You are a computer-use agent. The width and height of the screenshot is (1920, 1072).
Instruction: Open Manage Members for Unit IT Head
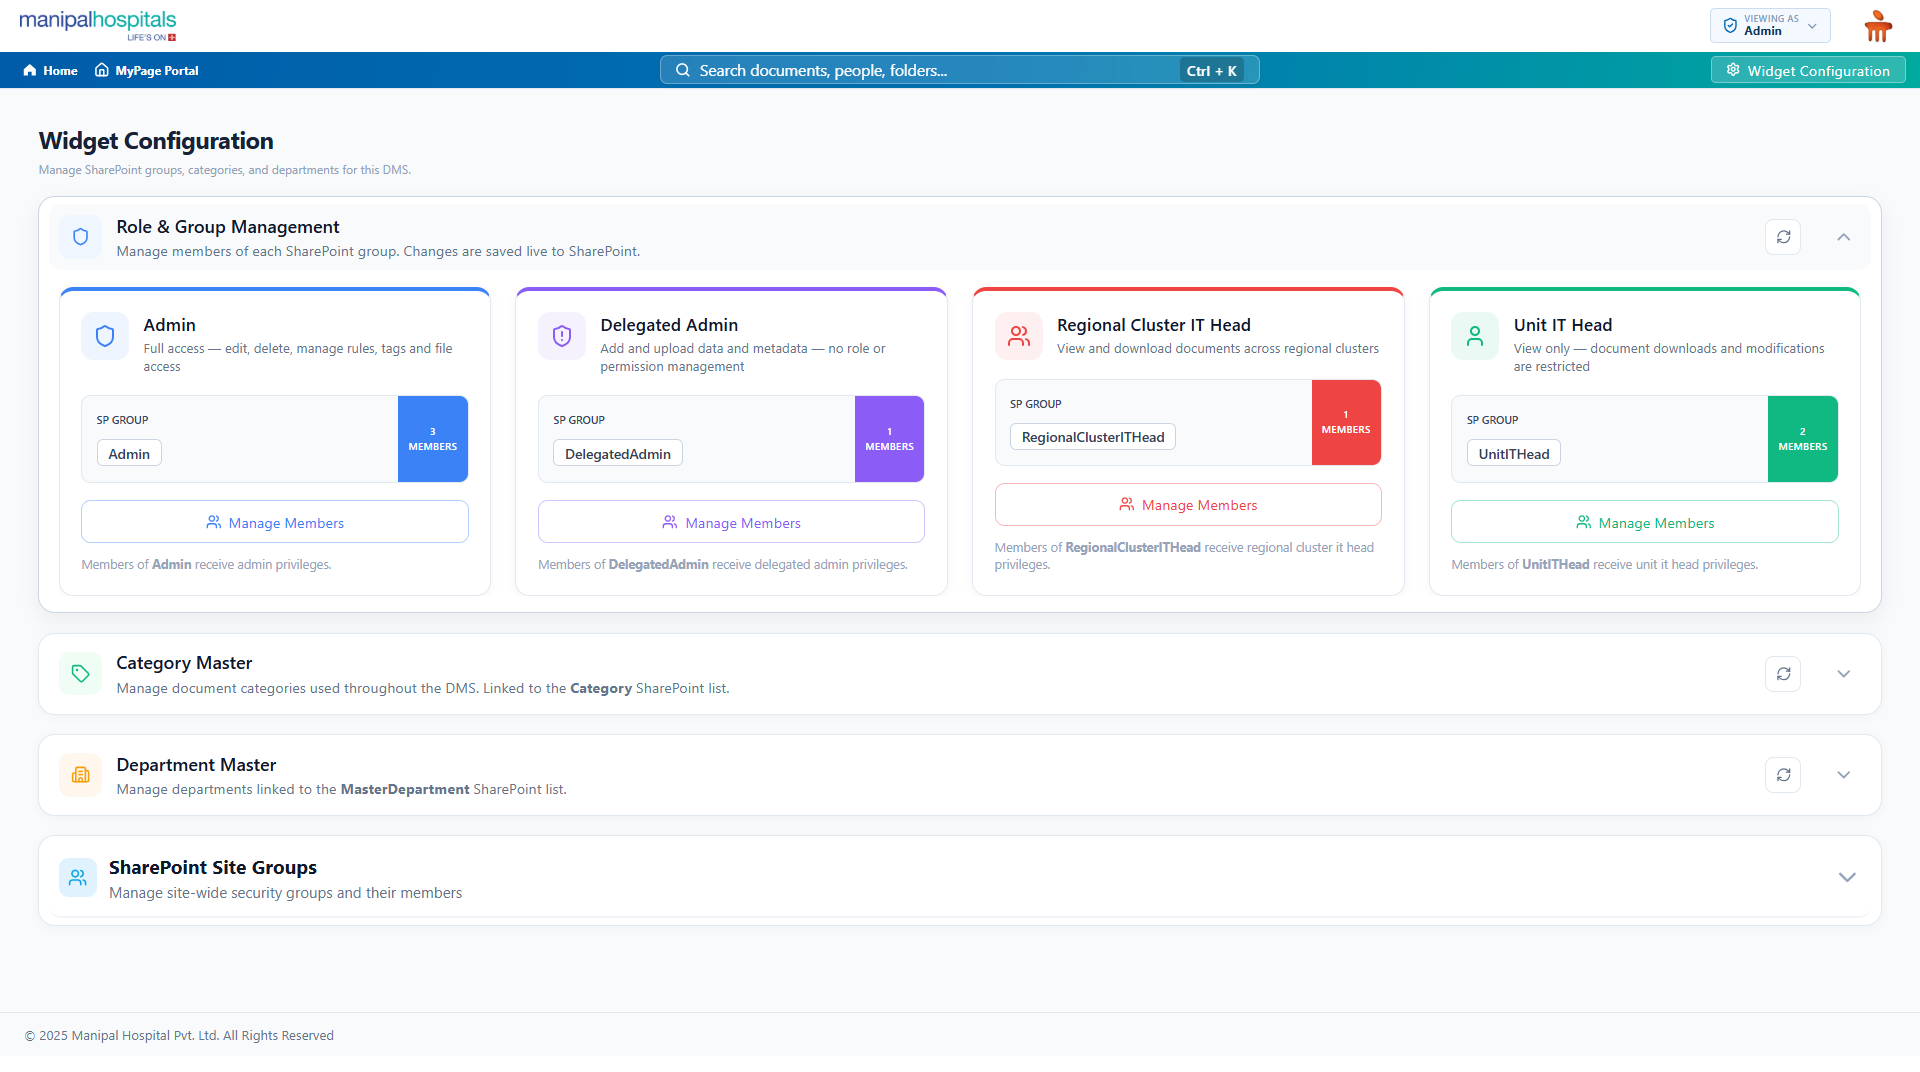(1645, 522)
